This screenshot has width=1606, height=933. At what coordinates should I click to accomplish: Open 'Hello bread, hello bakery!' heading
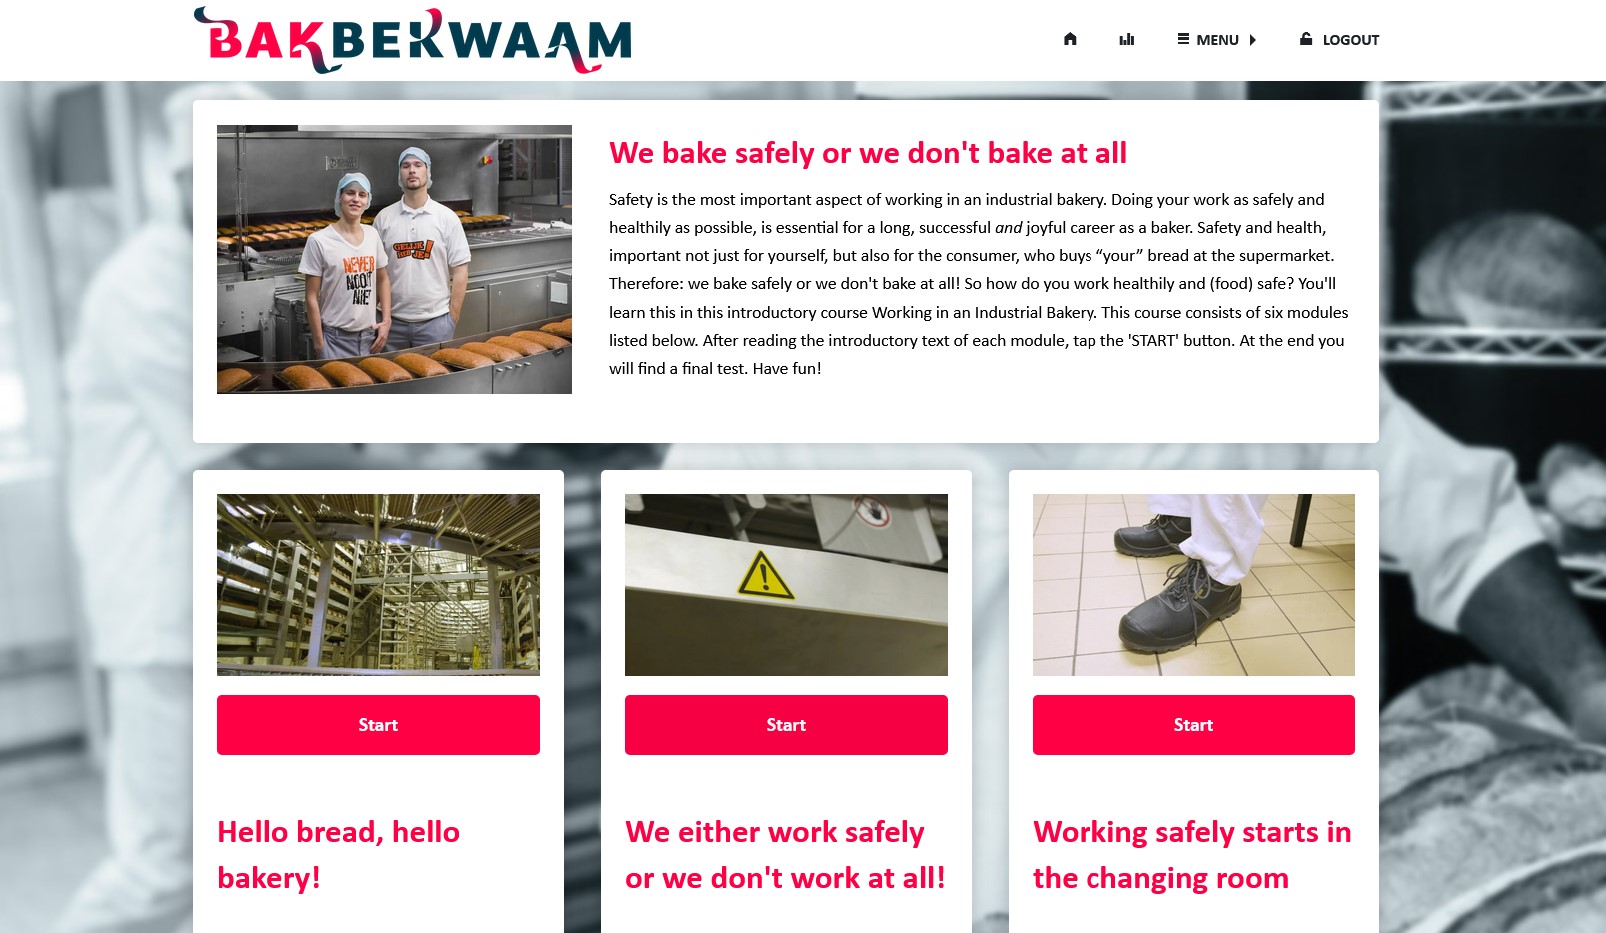coord(338,855)
